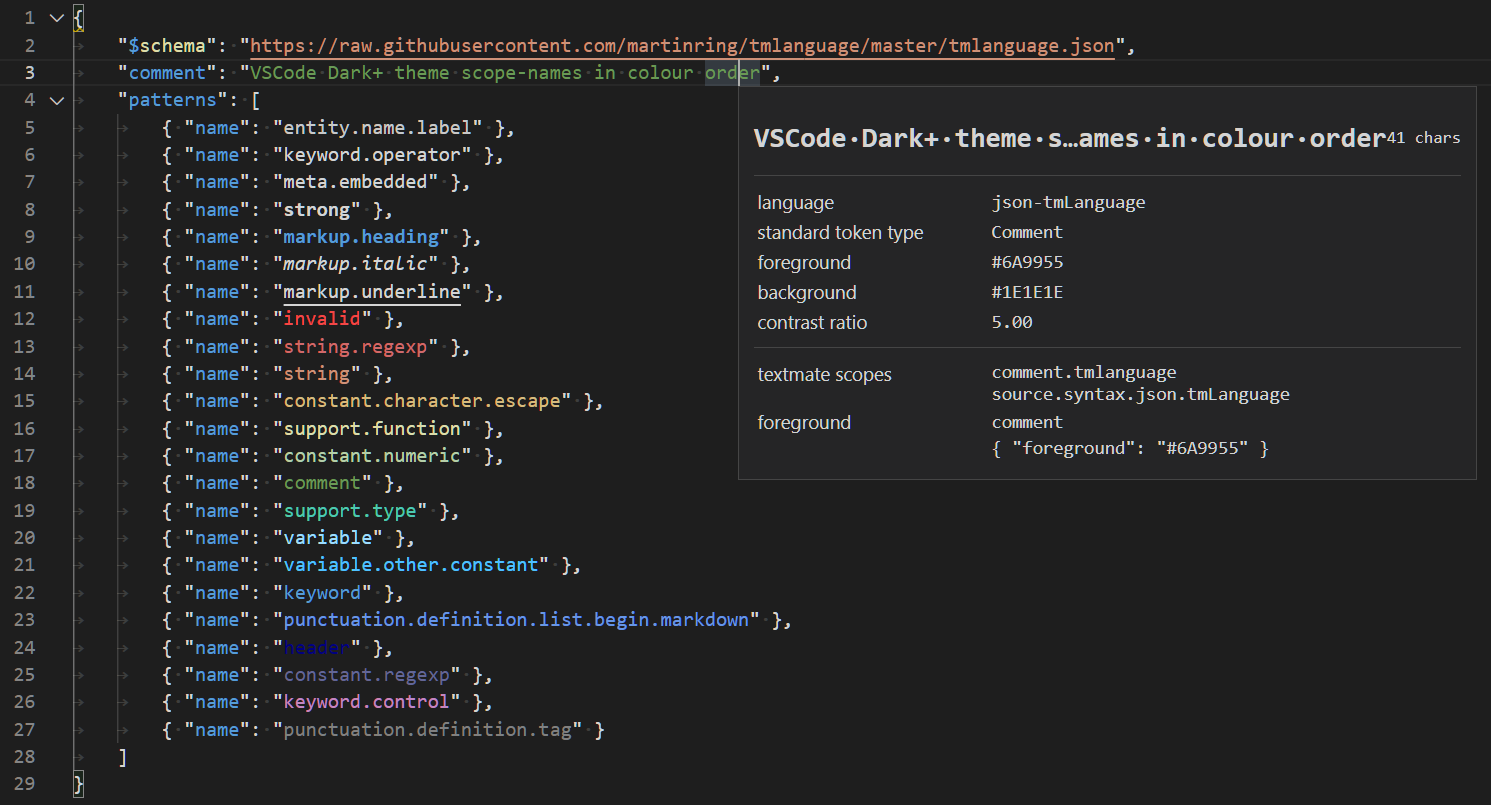Click the bold "strong" scope name

317,209
